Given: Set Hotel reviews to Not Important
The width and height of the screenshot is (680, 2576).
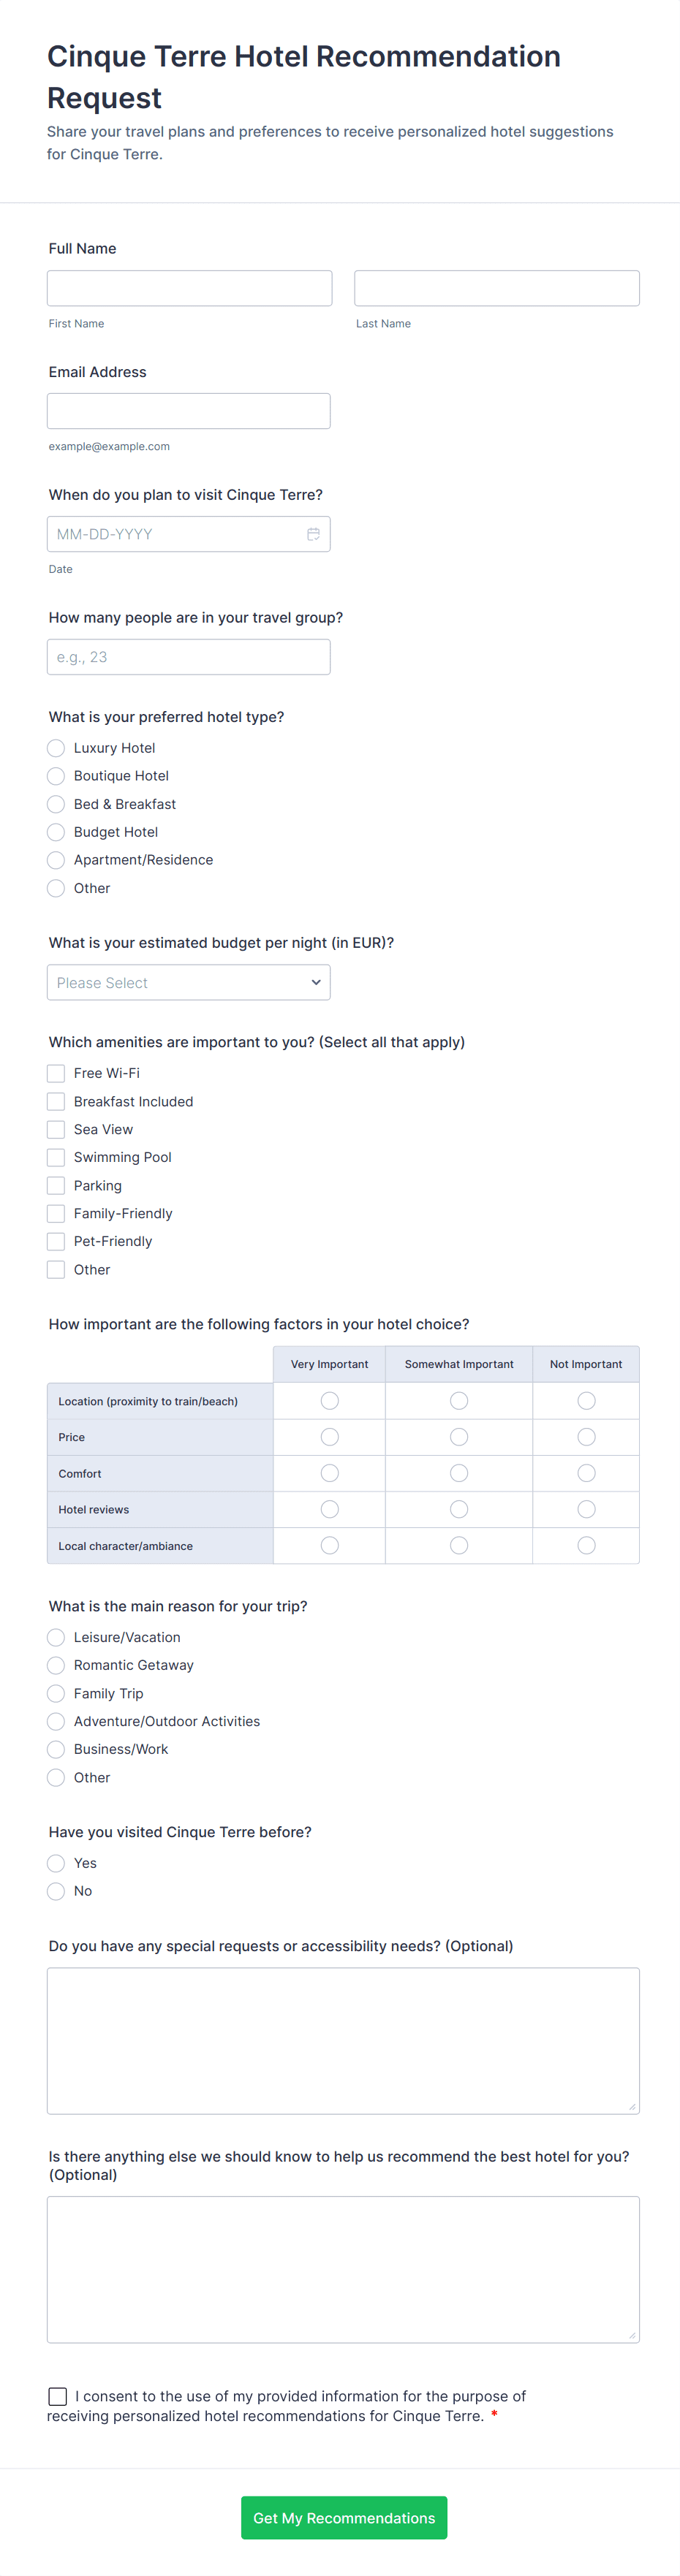Looking at the screenshot, I should tap(586, 1509).
